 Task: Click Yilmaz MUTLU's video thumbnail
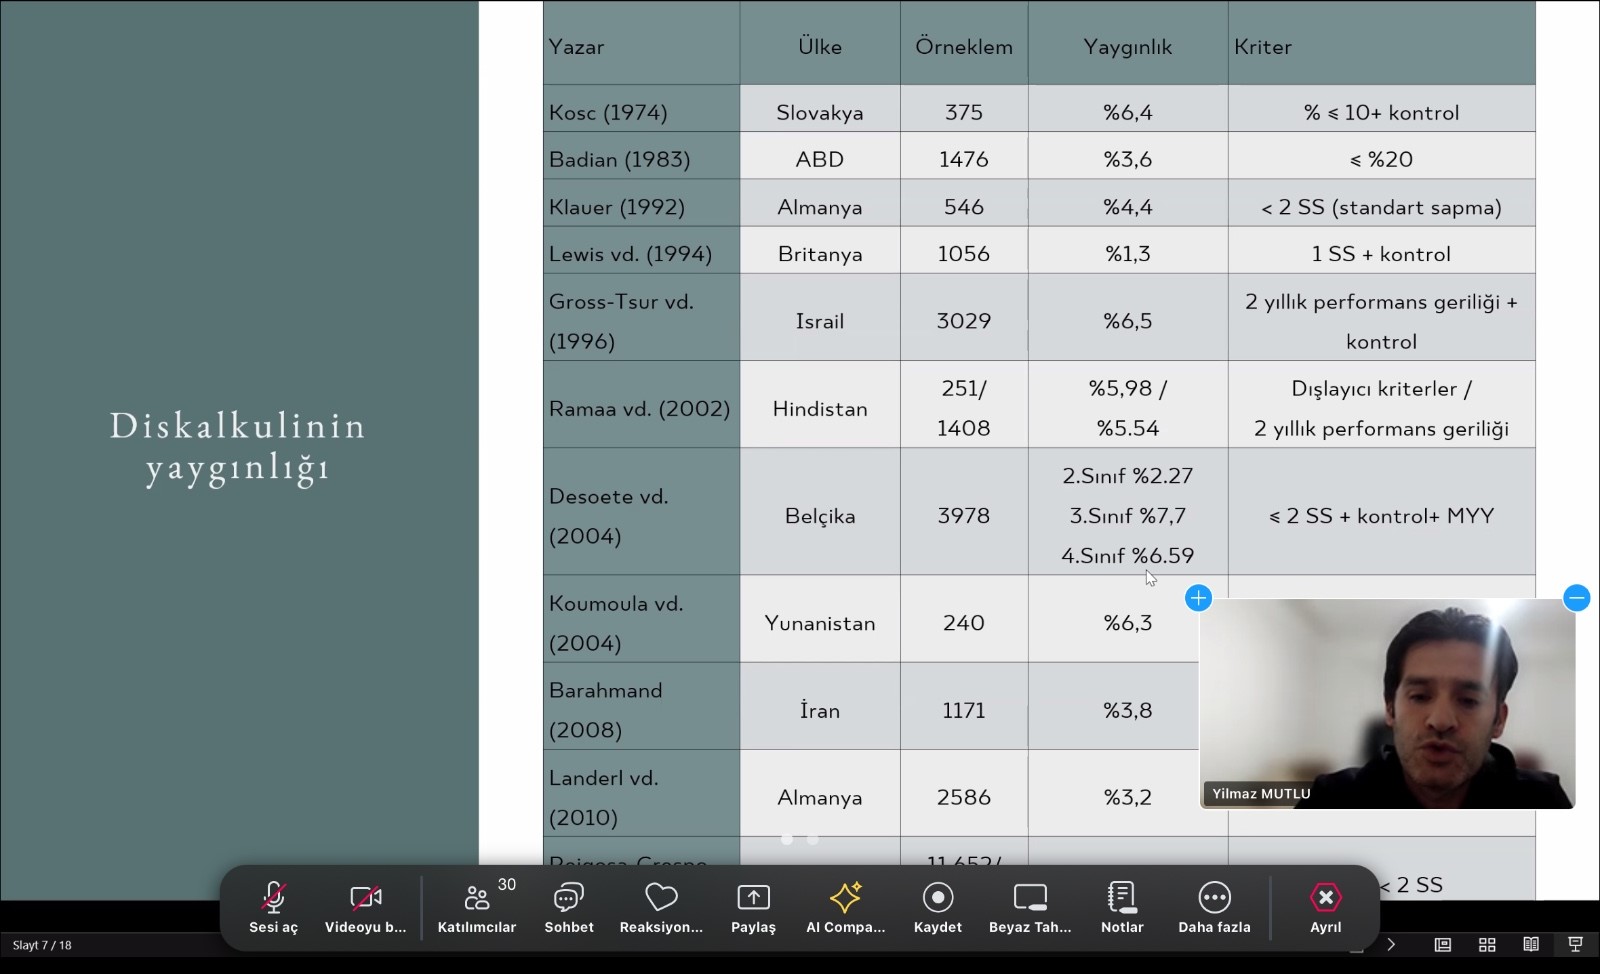(x=1387, y=703)
